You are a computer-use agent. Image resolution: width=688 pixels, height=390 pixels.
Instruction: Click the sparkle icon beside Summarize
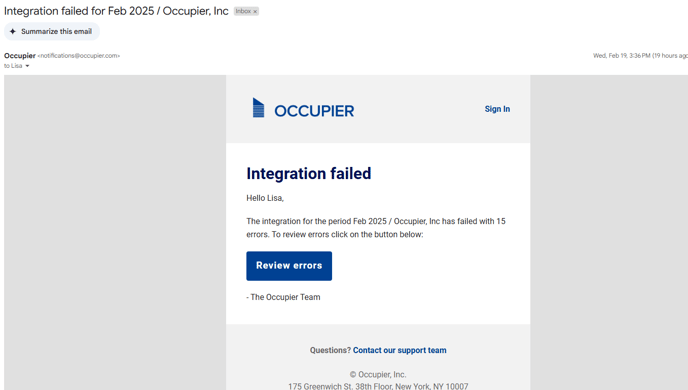[13, 32]
